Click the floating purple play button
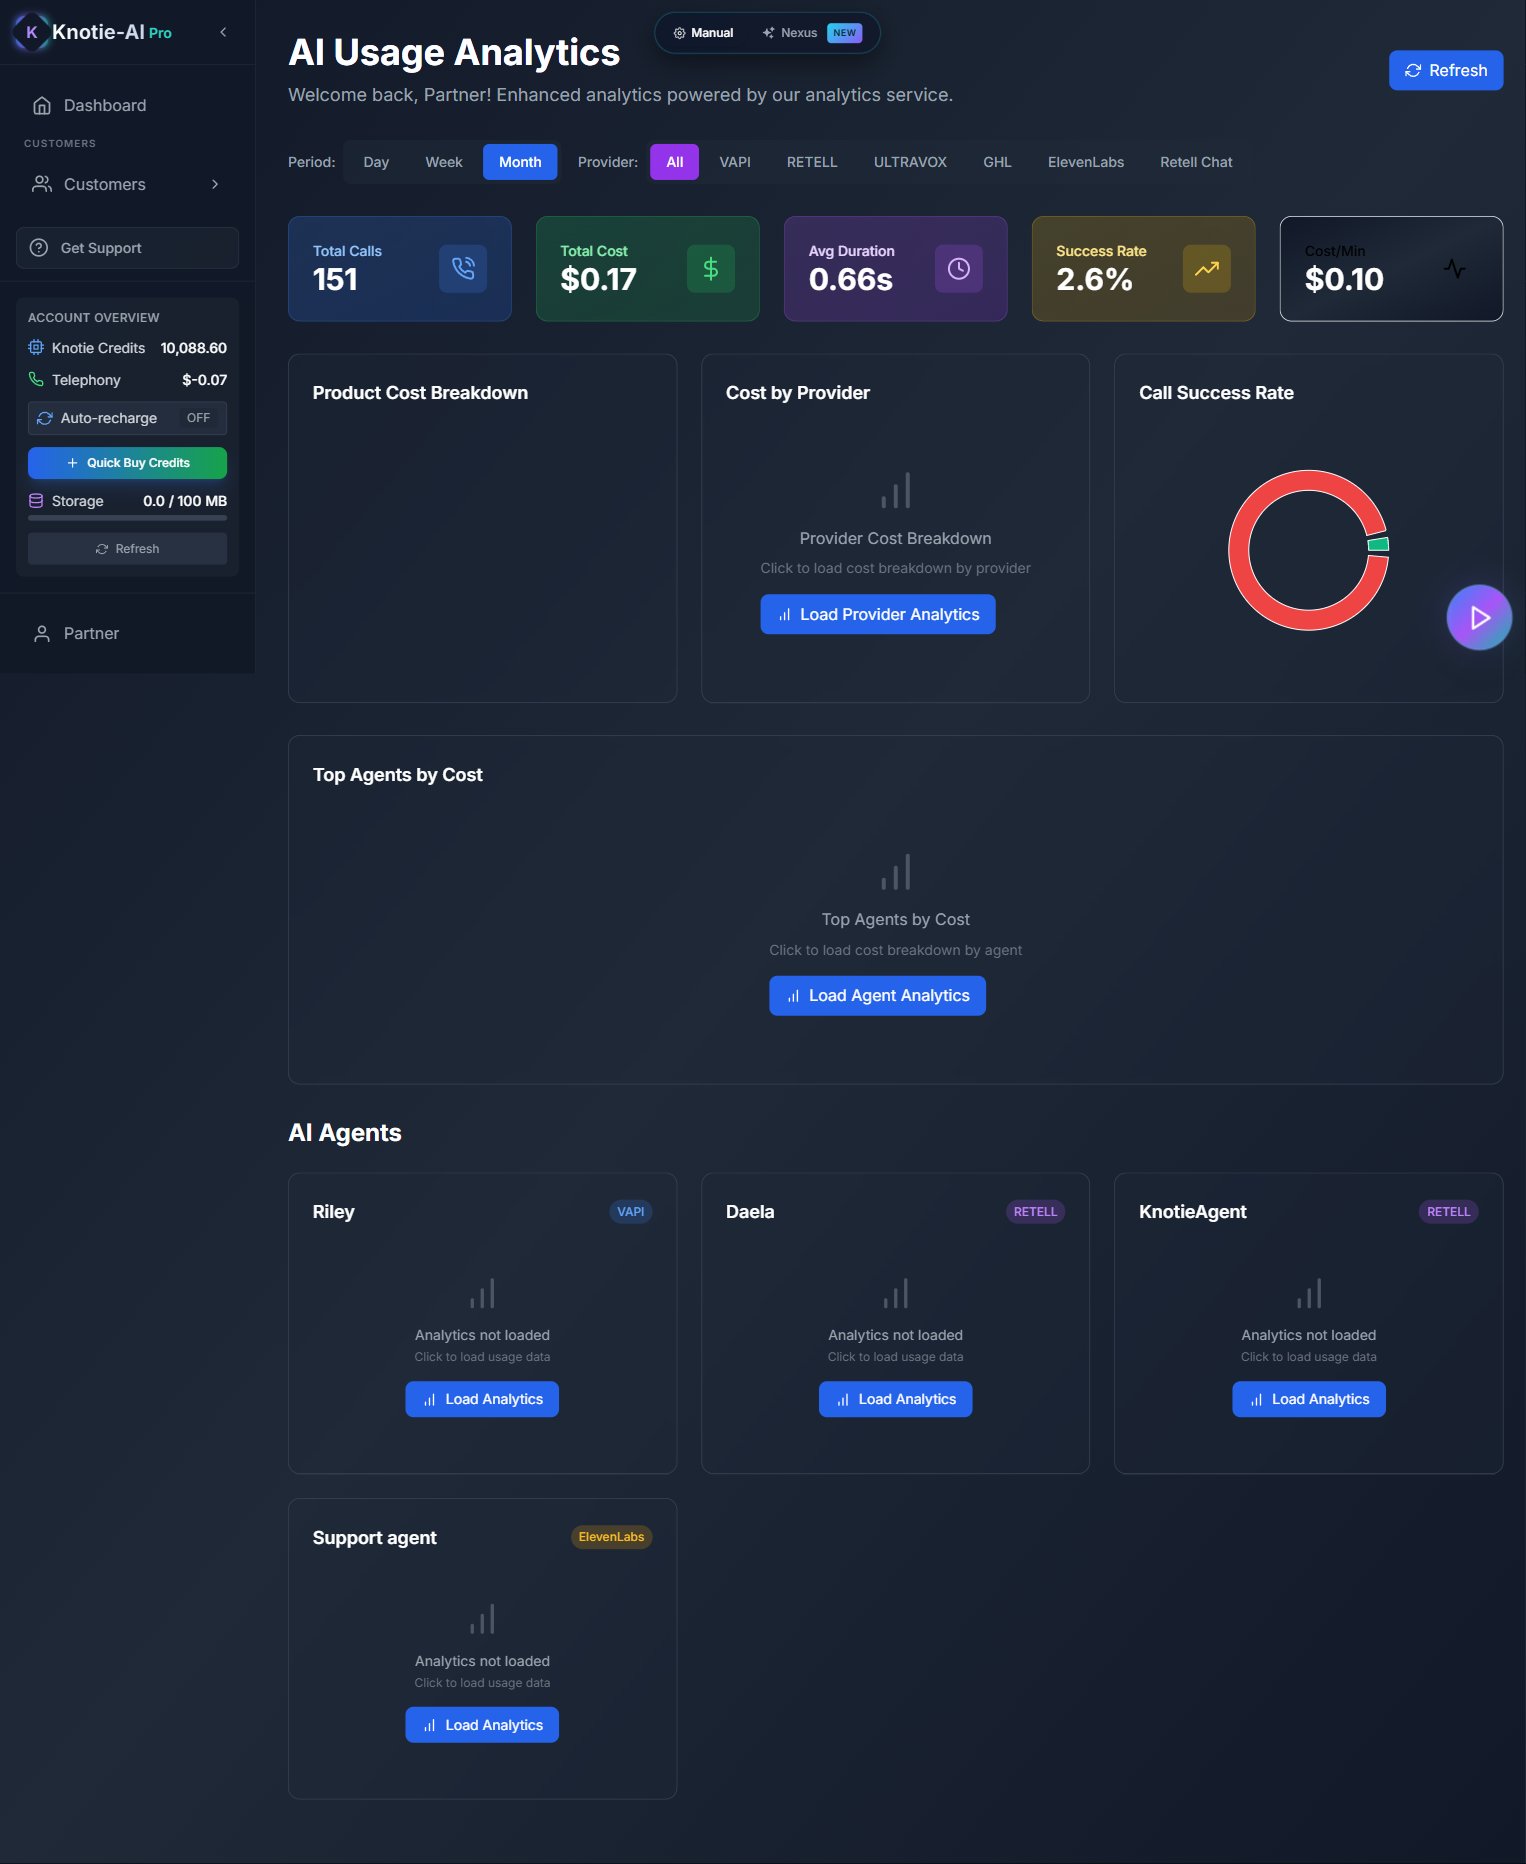 (x=1479, y=617)
